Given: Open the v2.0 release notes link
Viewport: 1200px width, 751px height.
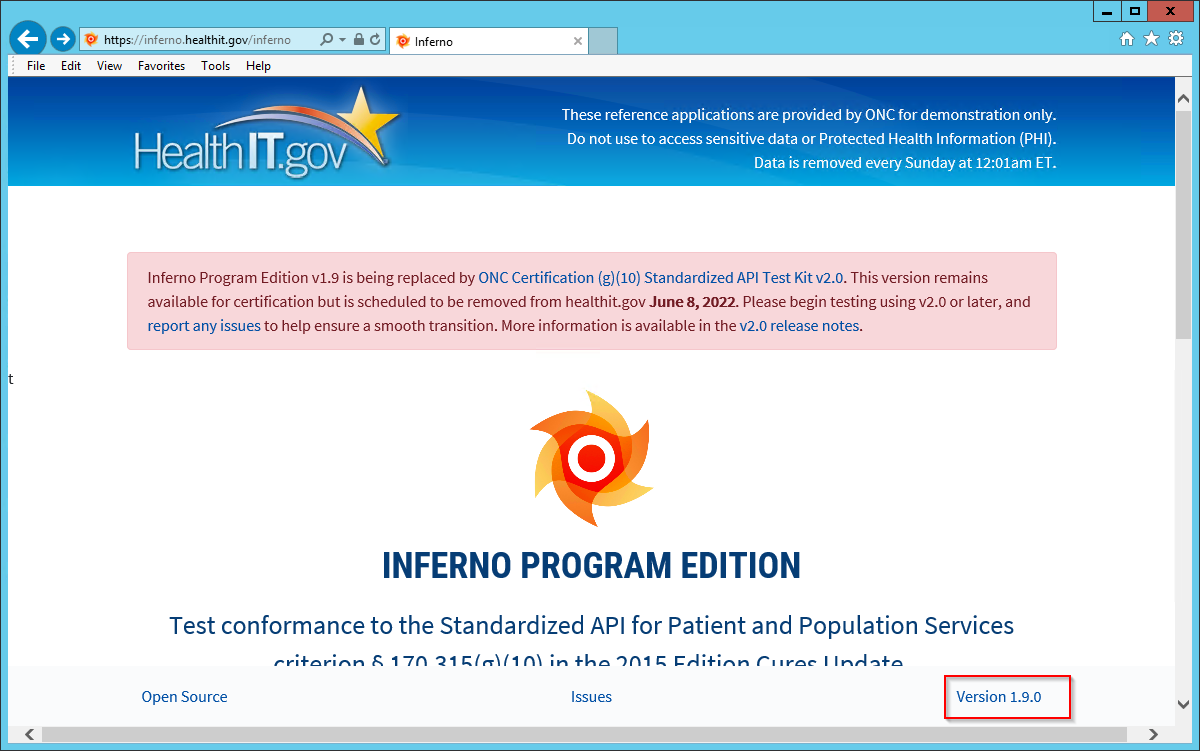Looking at the screenshot, I should [x=800, y=326].
